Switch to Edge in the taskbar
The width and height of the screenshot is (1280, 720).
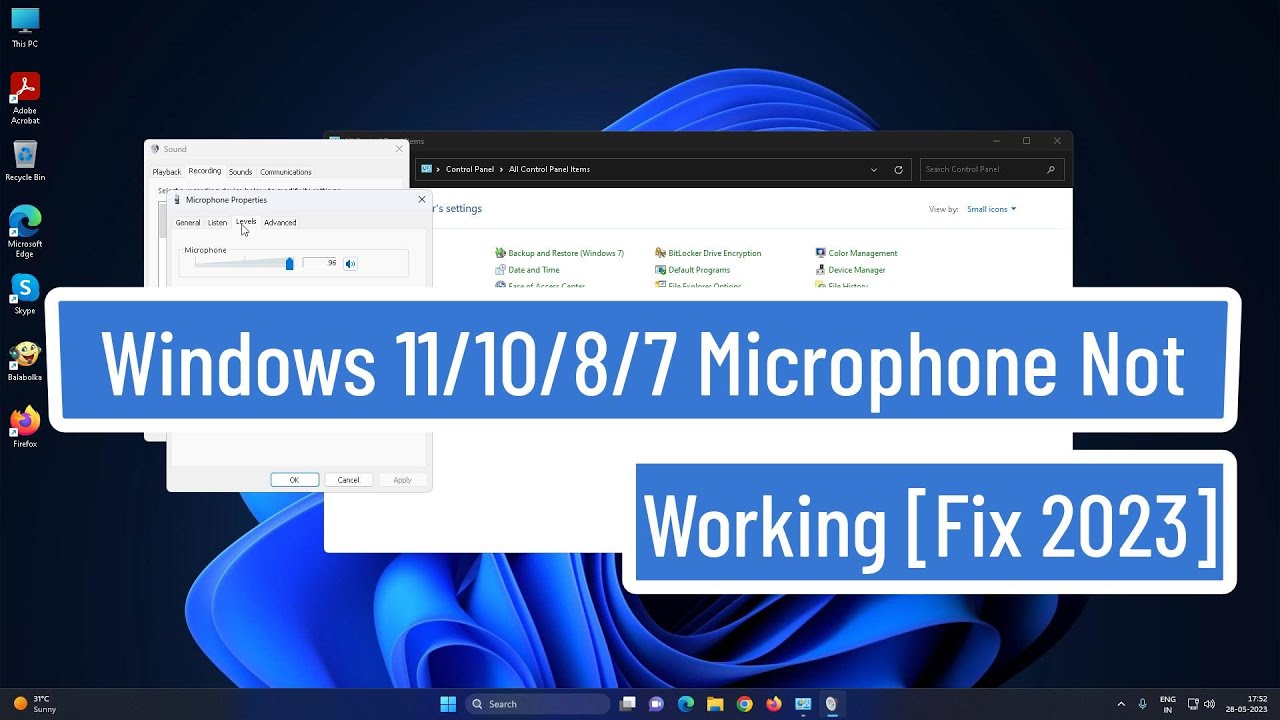pyautogui.click(x=686, y=704)
